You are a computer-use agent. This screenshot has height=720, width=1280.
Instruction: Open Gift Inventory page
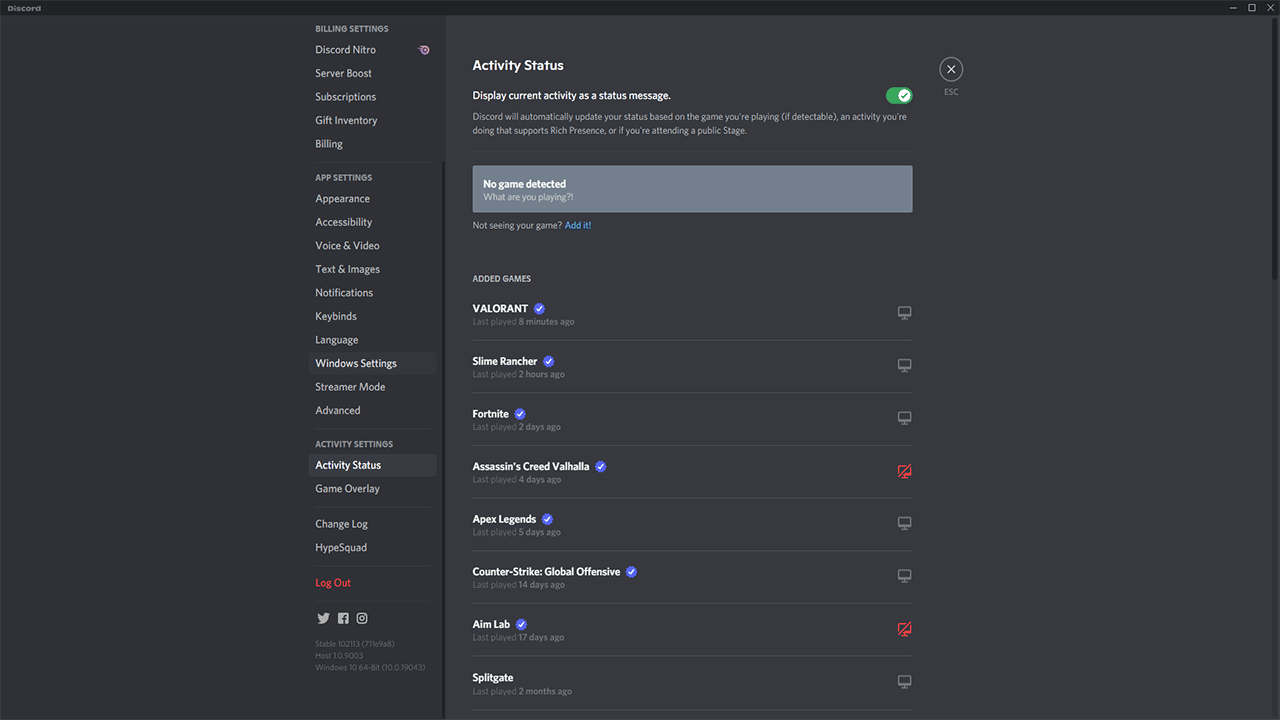372,120
